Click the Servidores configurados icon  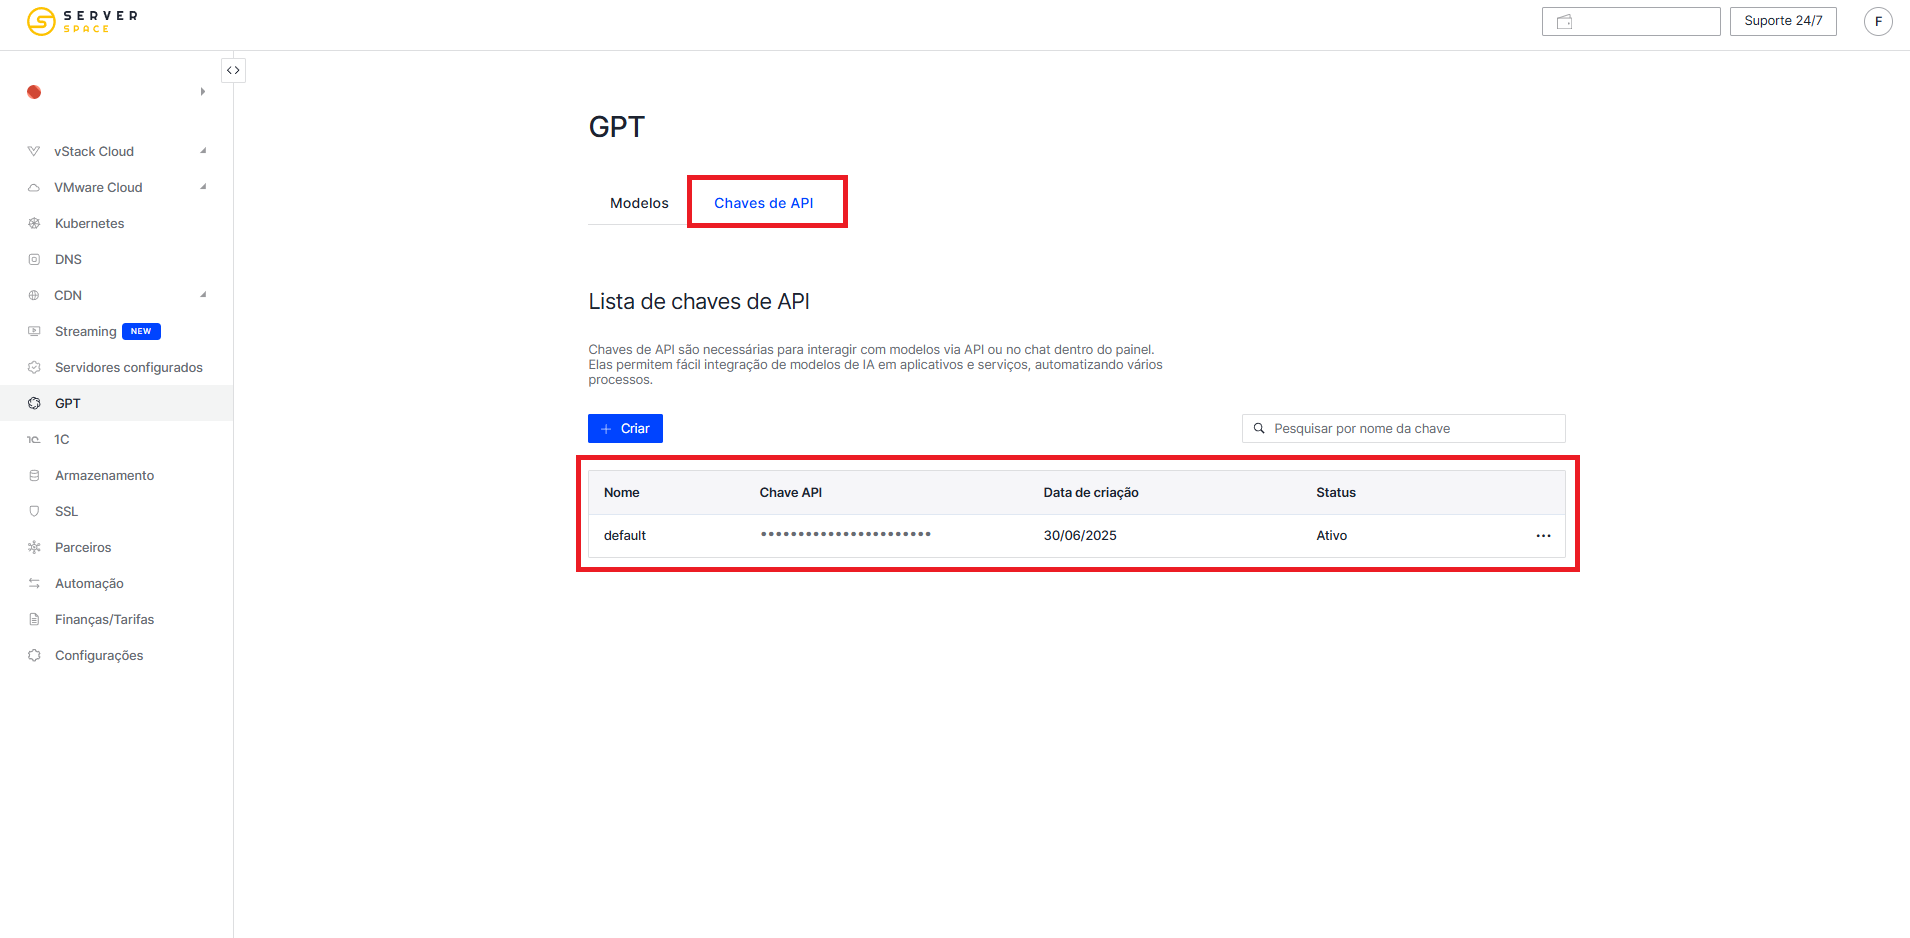click(34, 367)
